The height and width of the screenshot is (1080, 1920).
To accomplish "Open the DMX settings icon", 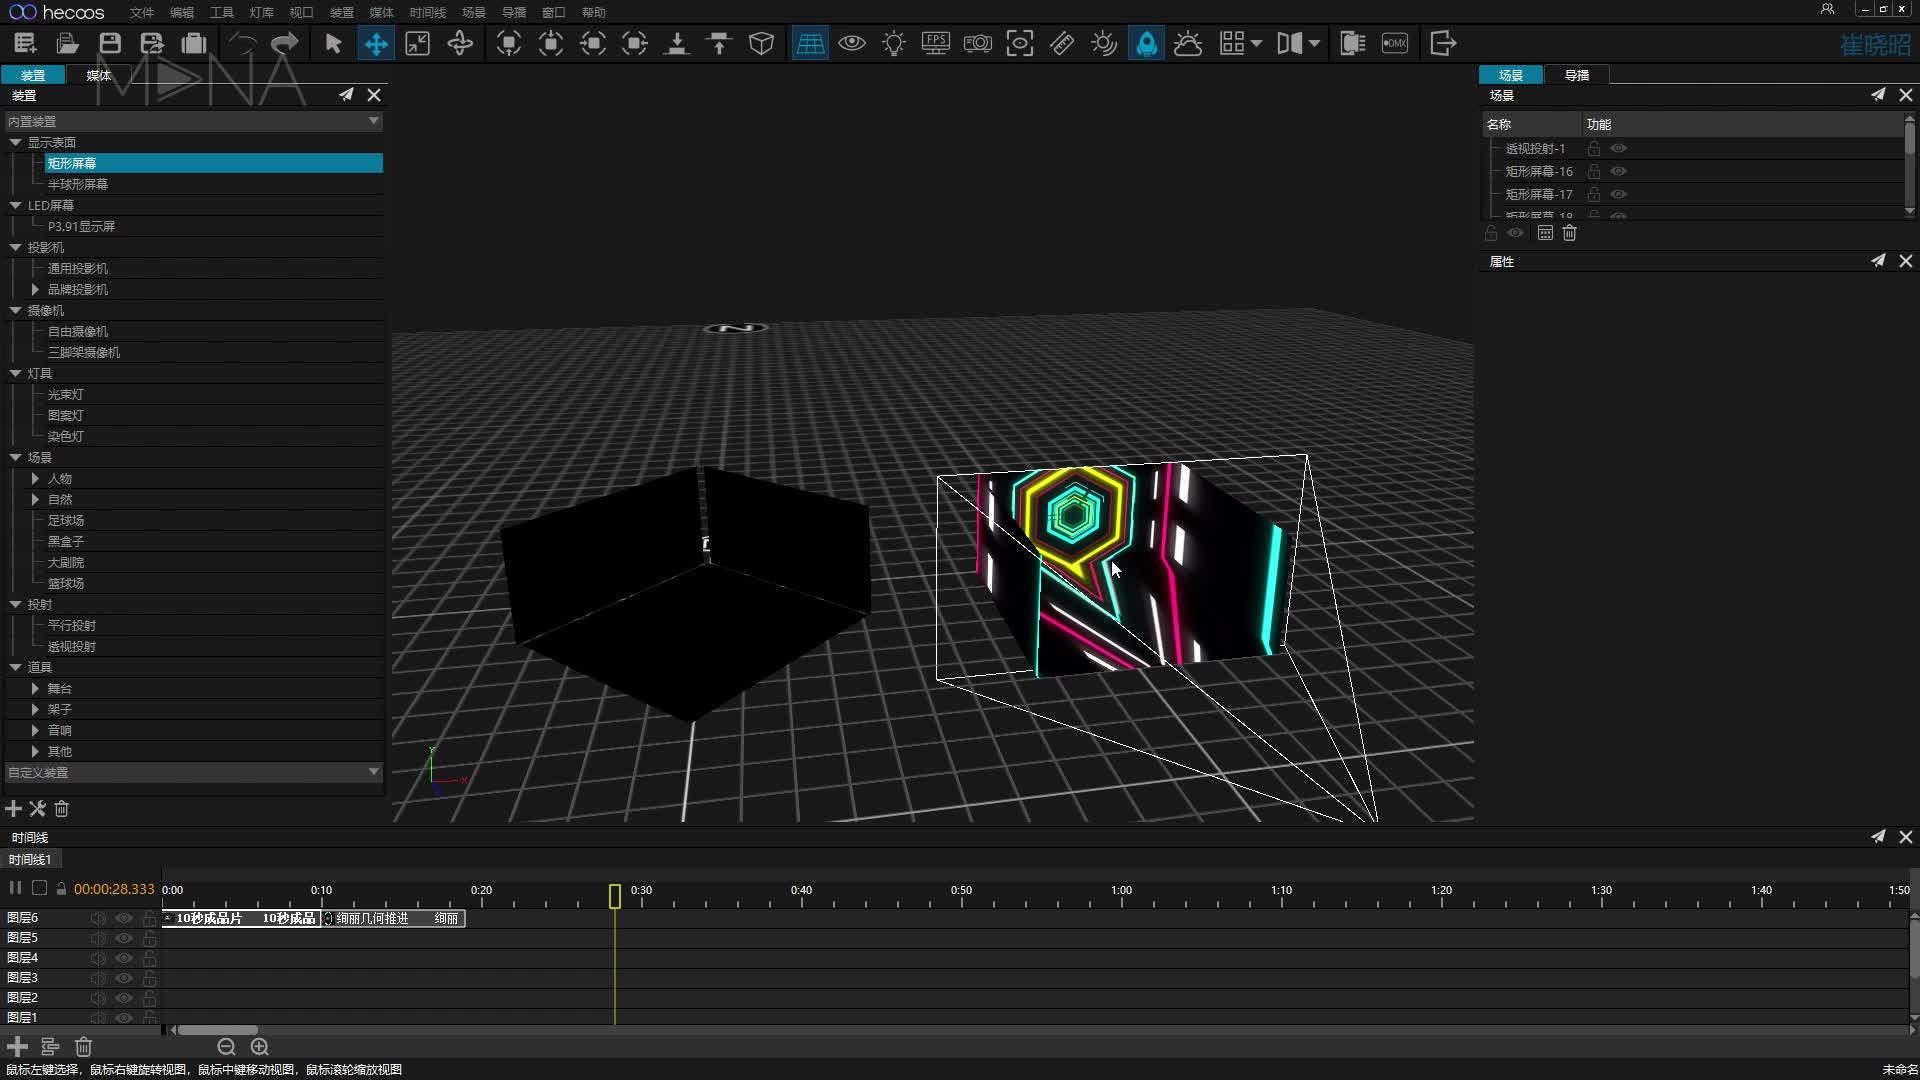I will (x=1395, y=43).
